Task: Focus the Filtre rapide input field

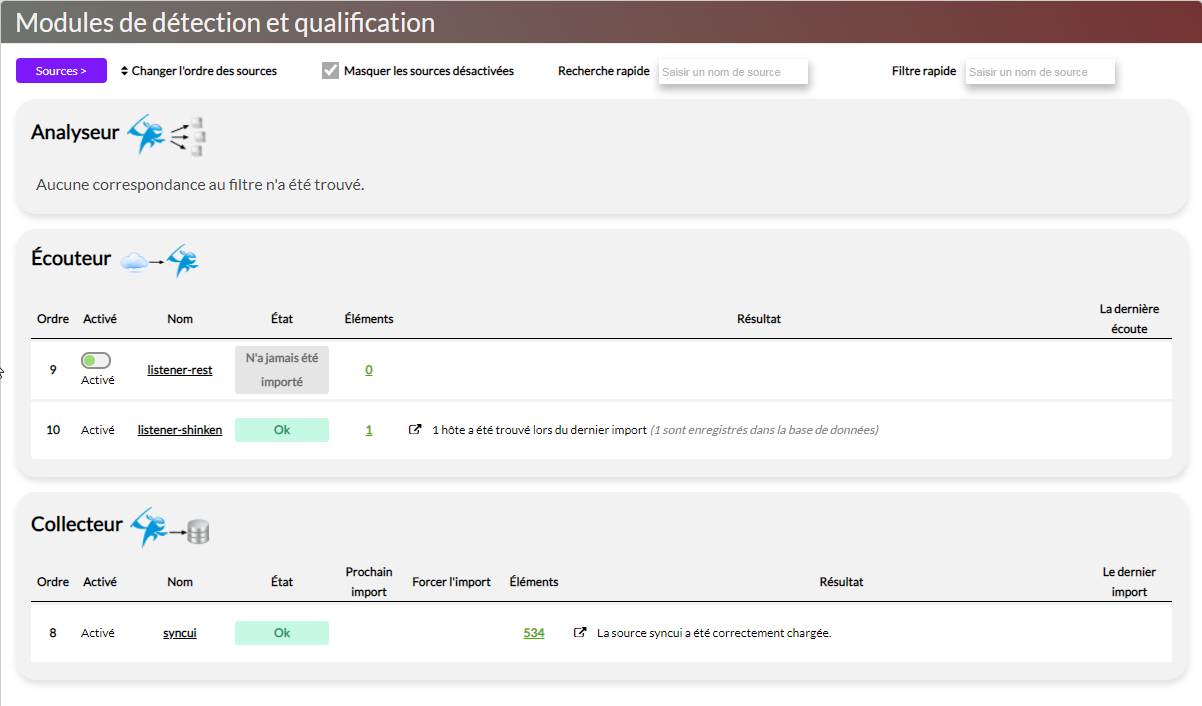Action: pos(1039,72)
